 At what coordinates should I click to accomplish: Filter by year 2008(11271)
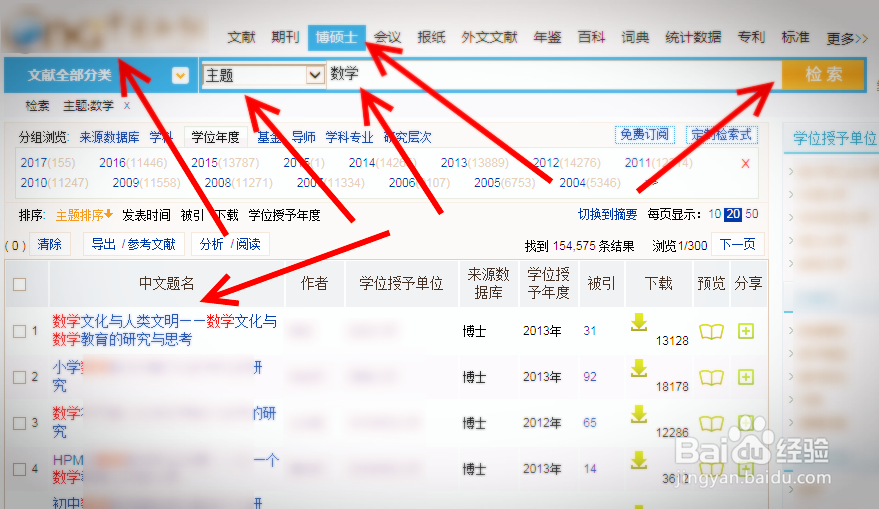238,183
